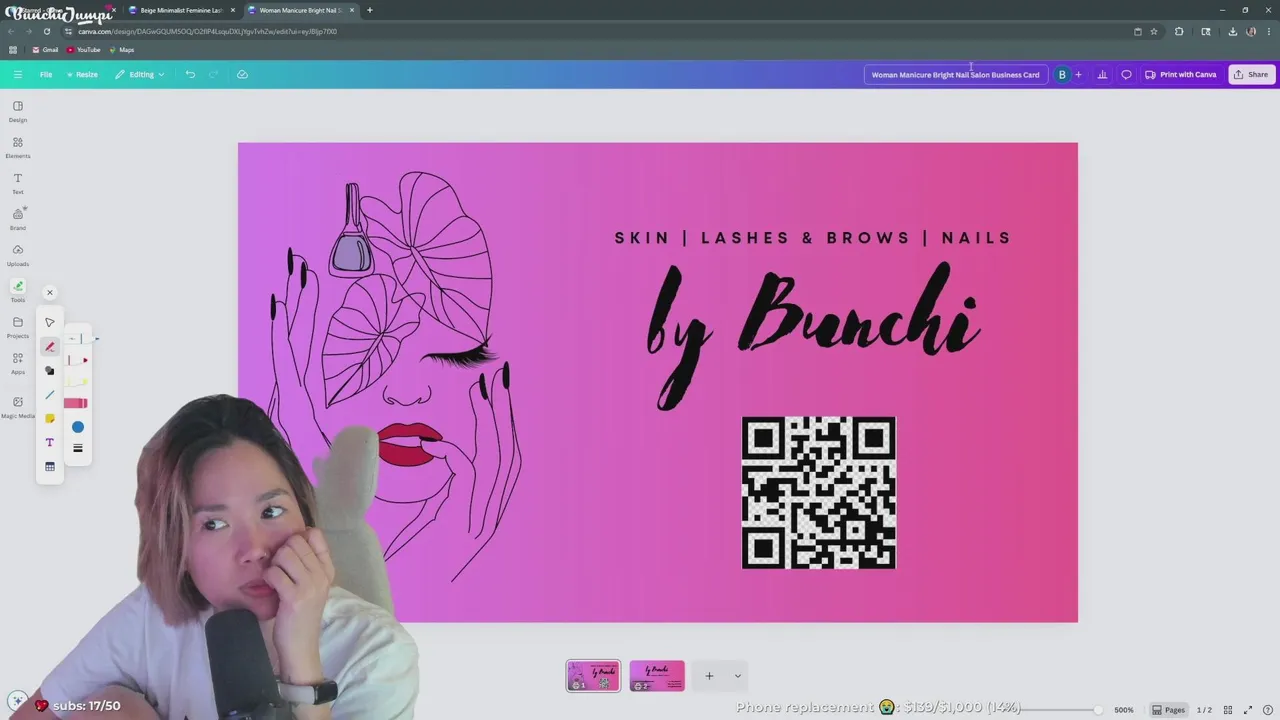Image resolution: width=1280 pixels, height=720 pixels.
Task: Select page 1 thumbnail
Action: pyautogui.click(x=593, y=676)
